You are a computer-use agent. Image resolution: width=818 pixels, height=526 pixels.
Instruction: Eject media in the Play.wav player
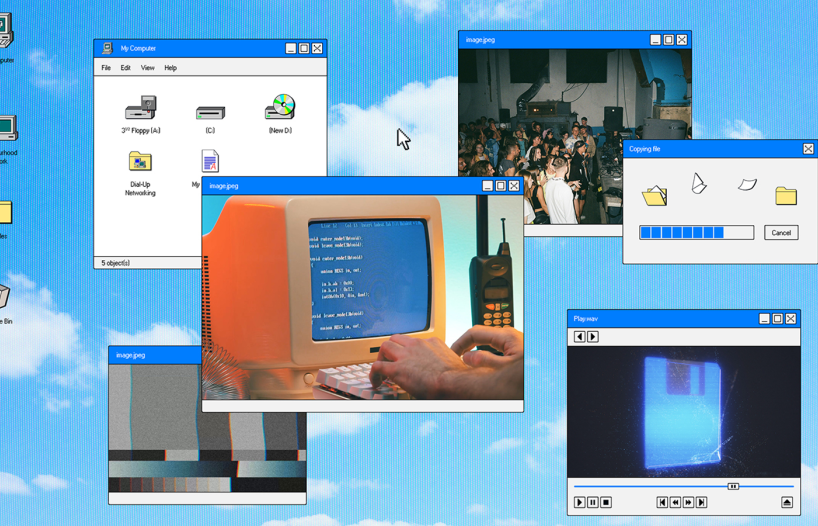click(787, 502)
